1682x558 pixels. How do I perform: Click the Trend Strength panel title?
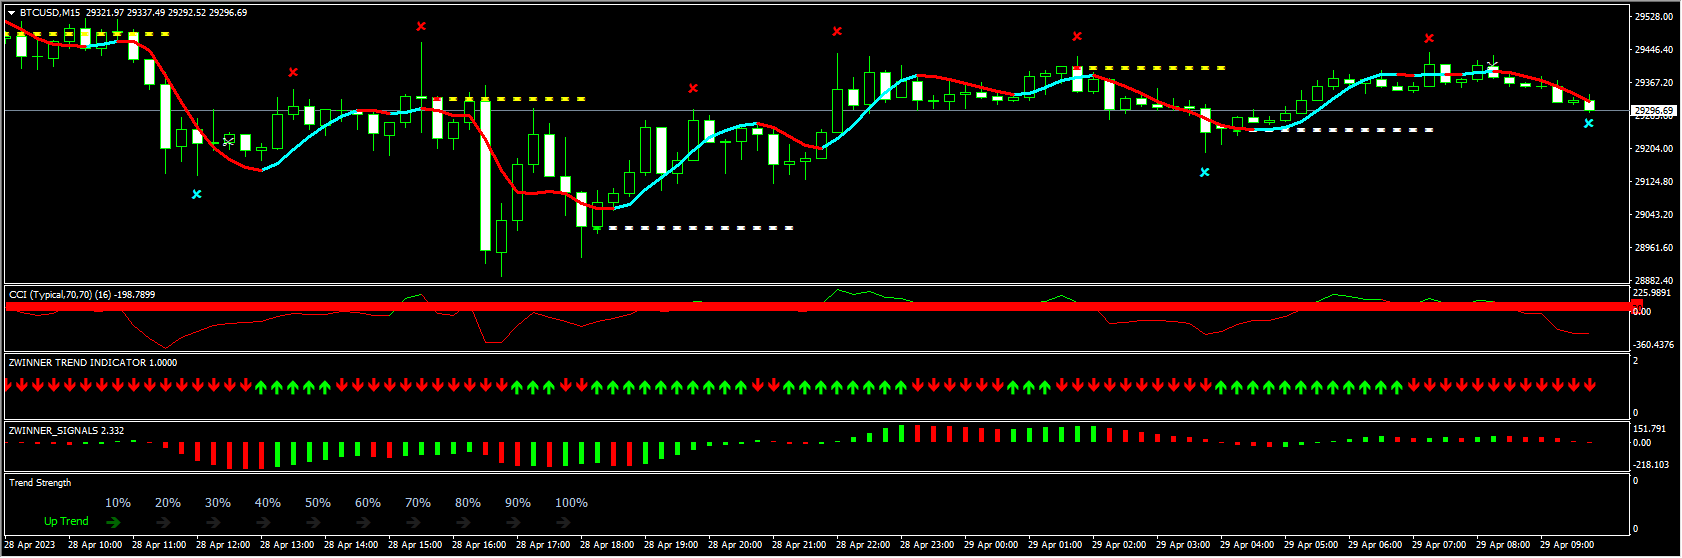click(40, 483)
